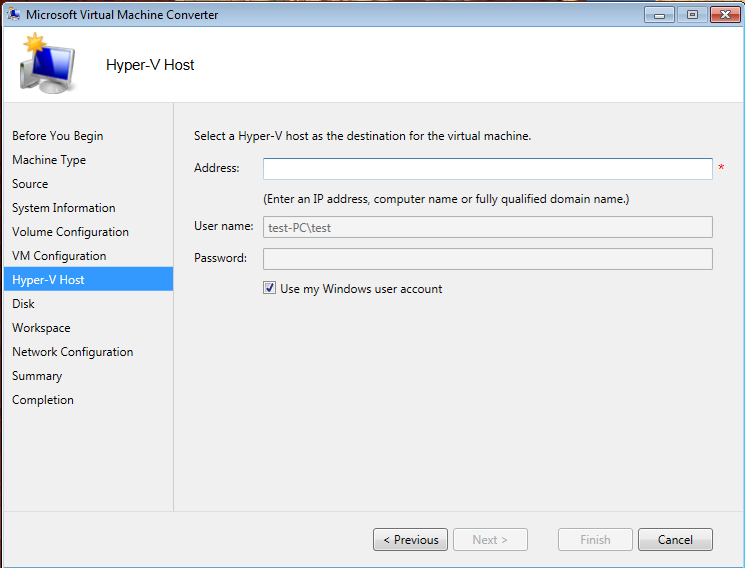The image size is (745, 568).
Task: Minimize the converter window
Action: click(x=659, y=14)
